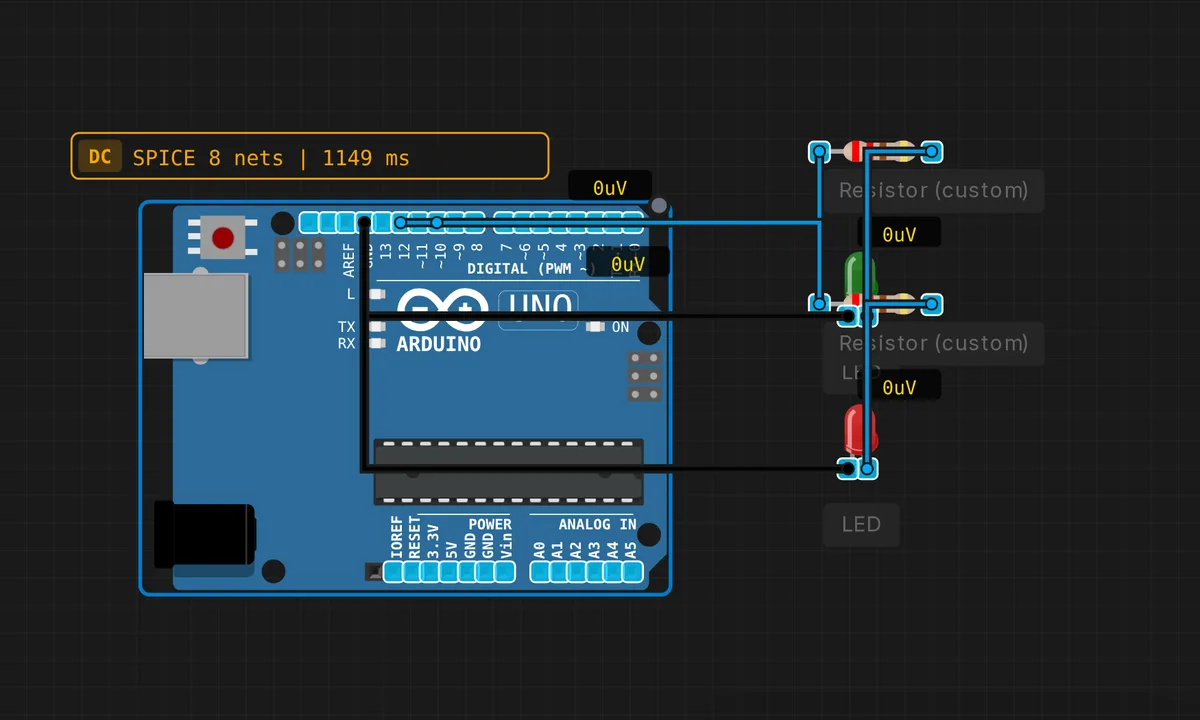
Task: Click the AREF pin header
Action: 346,222
